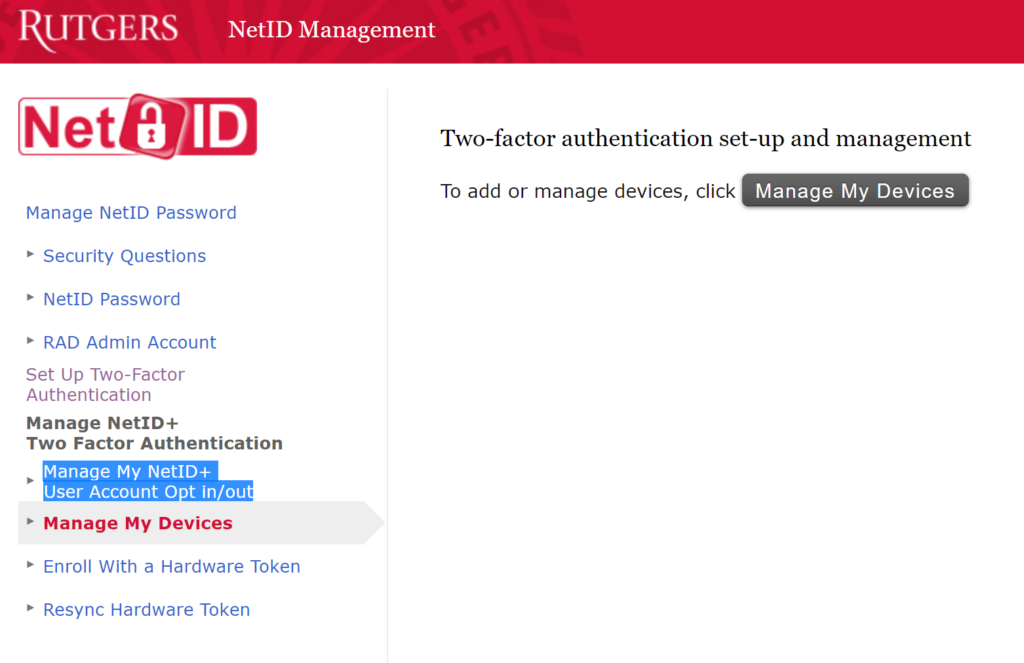The width and height of the screenshot is (1024, 663).
Task: Click the arrow beside NetID Password
Action: point(31,297)
